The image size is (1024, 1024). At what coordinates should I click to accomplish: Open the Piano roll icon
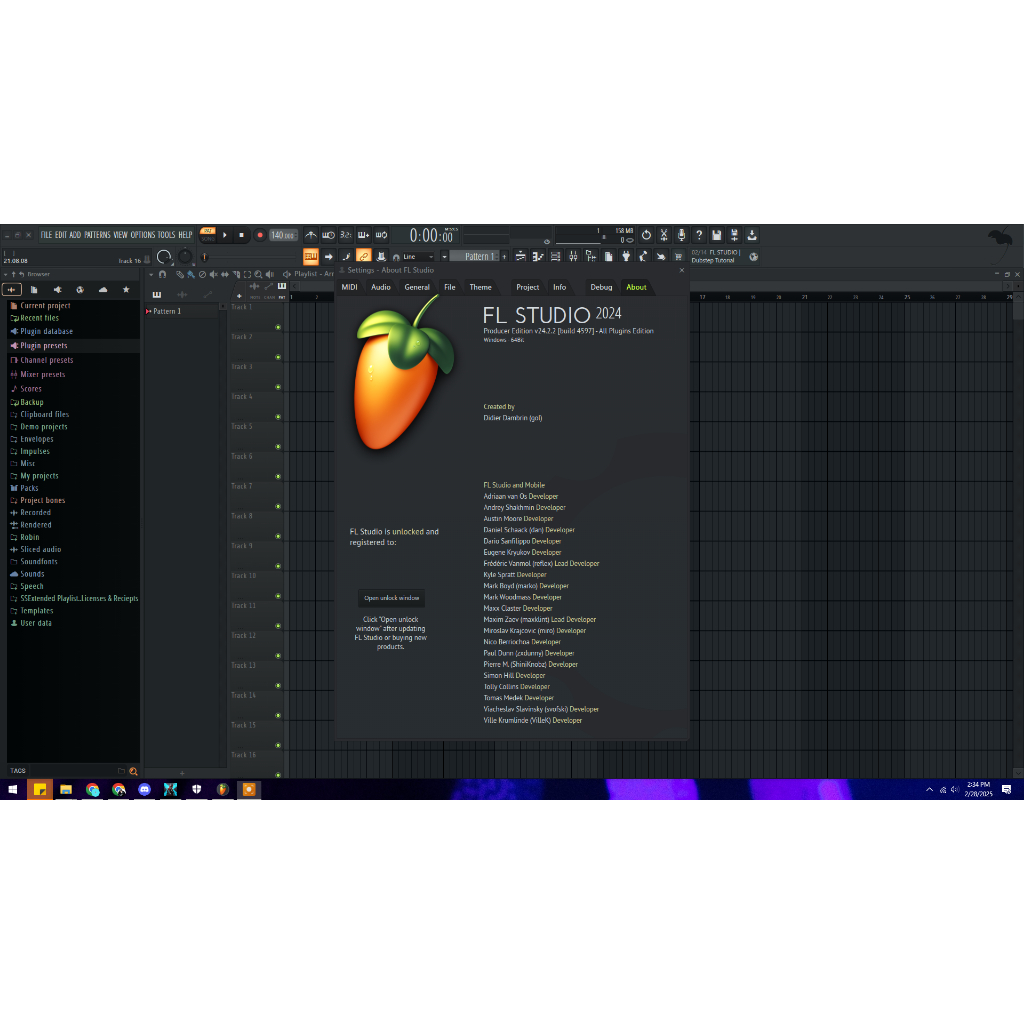(x=538, y=256)
